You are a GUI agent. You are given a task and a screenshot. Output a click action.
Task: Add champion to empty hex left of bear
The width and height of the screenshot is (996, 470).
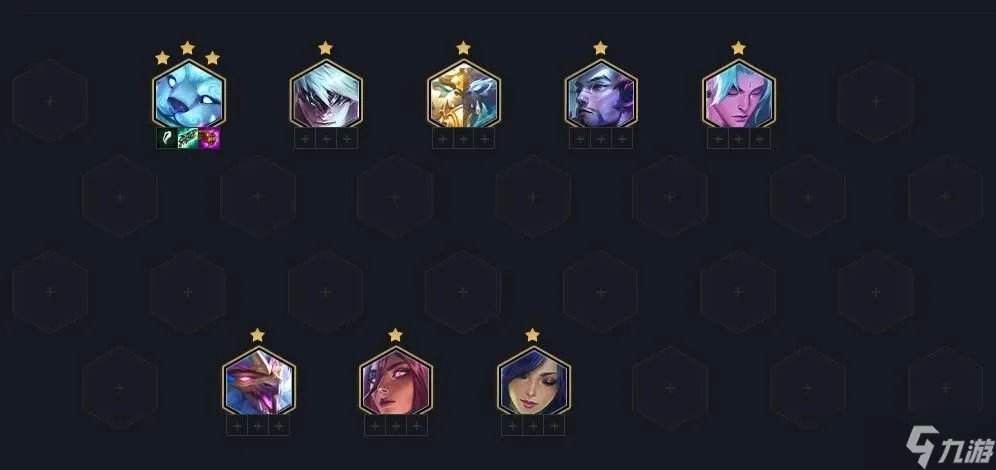tap(50, 101)
